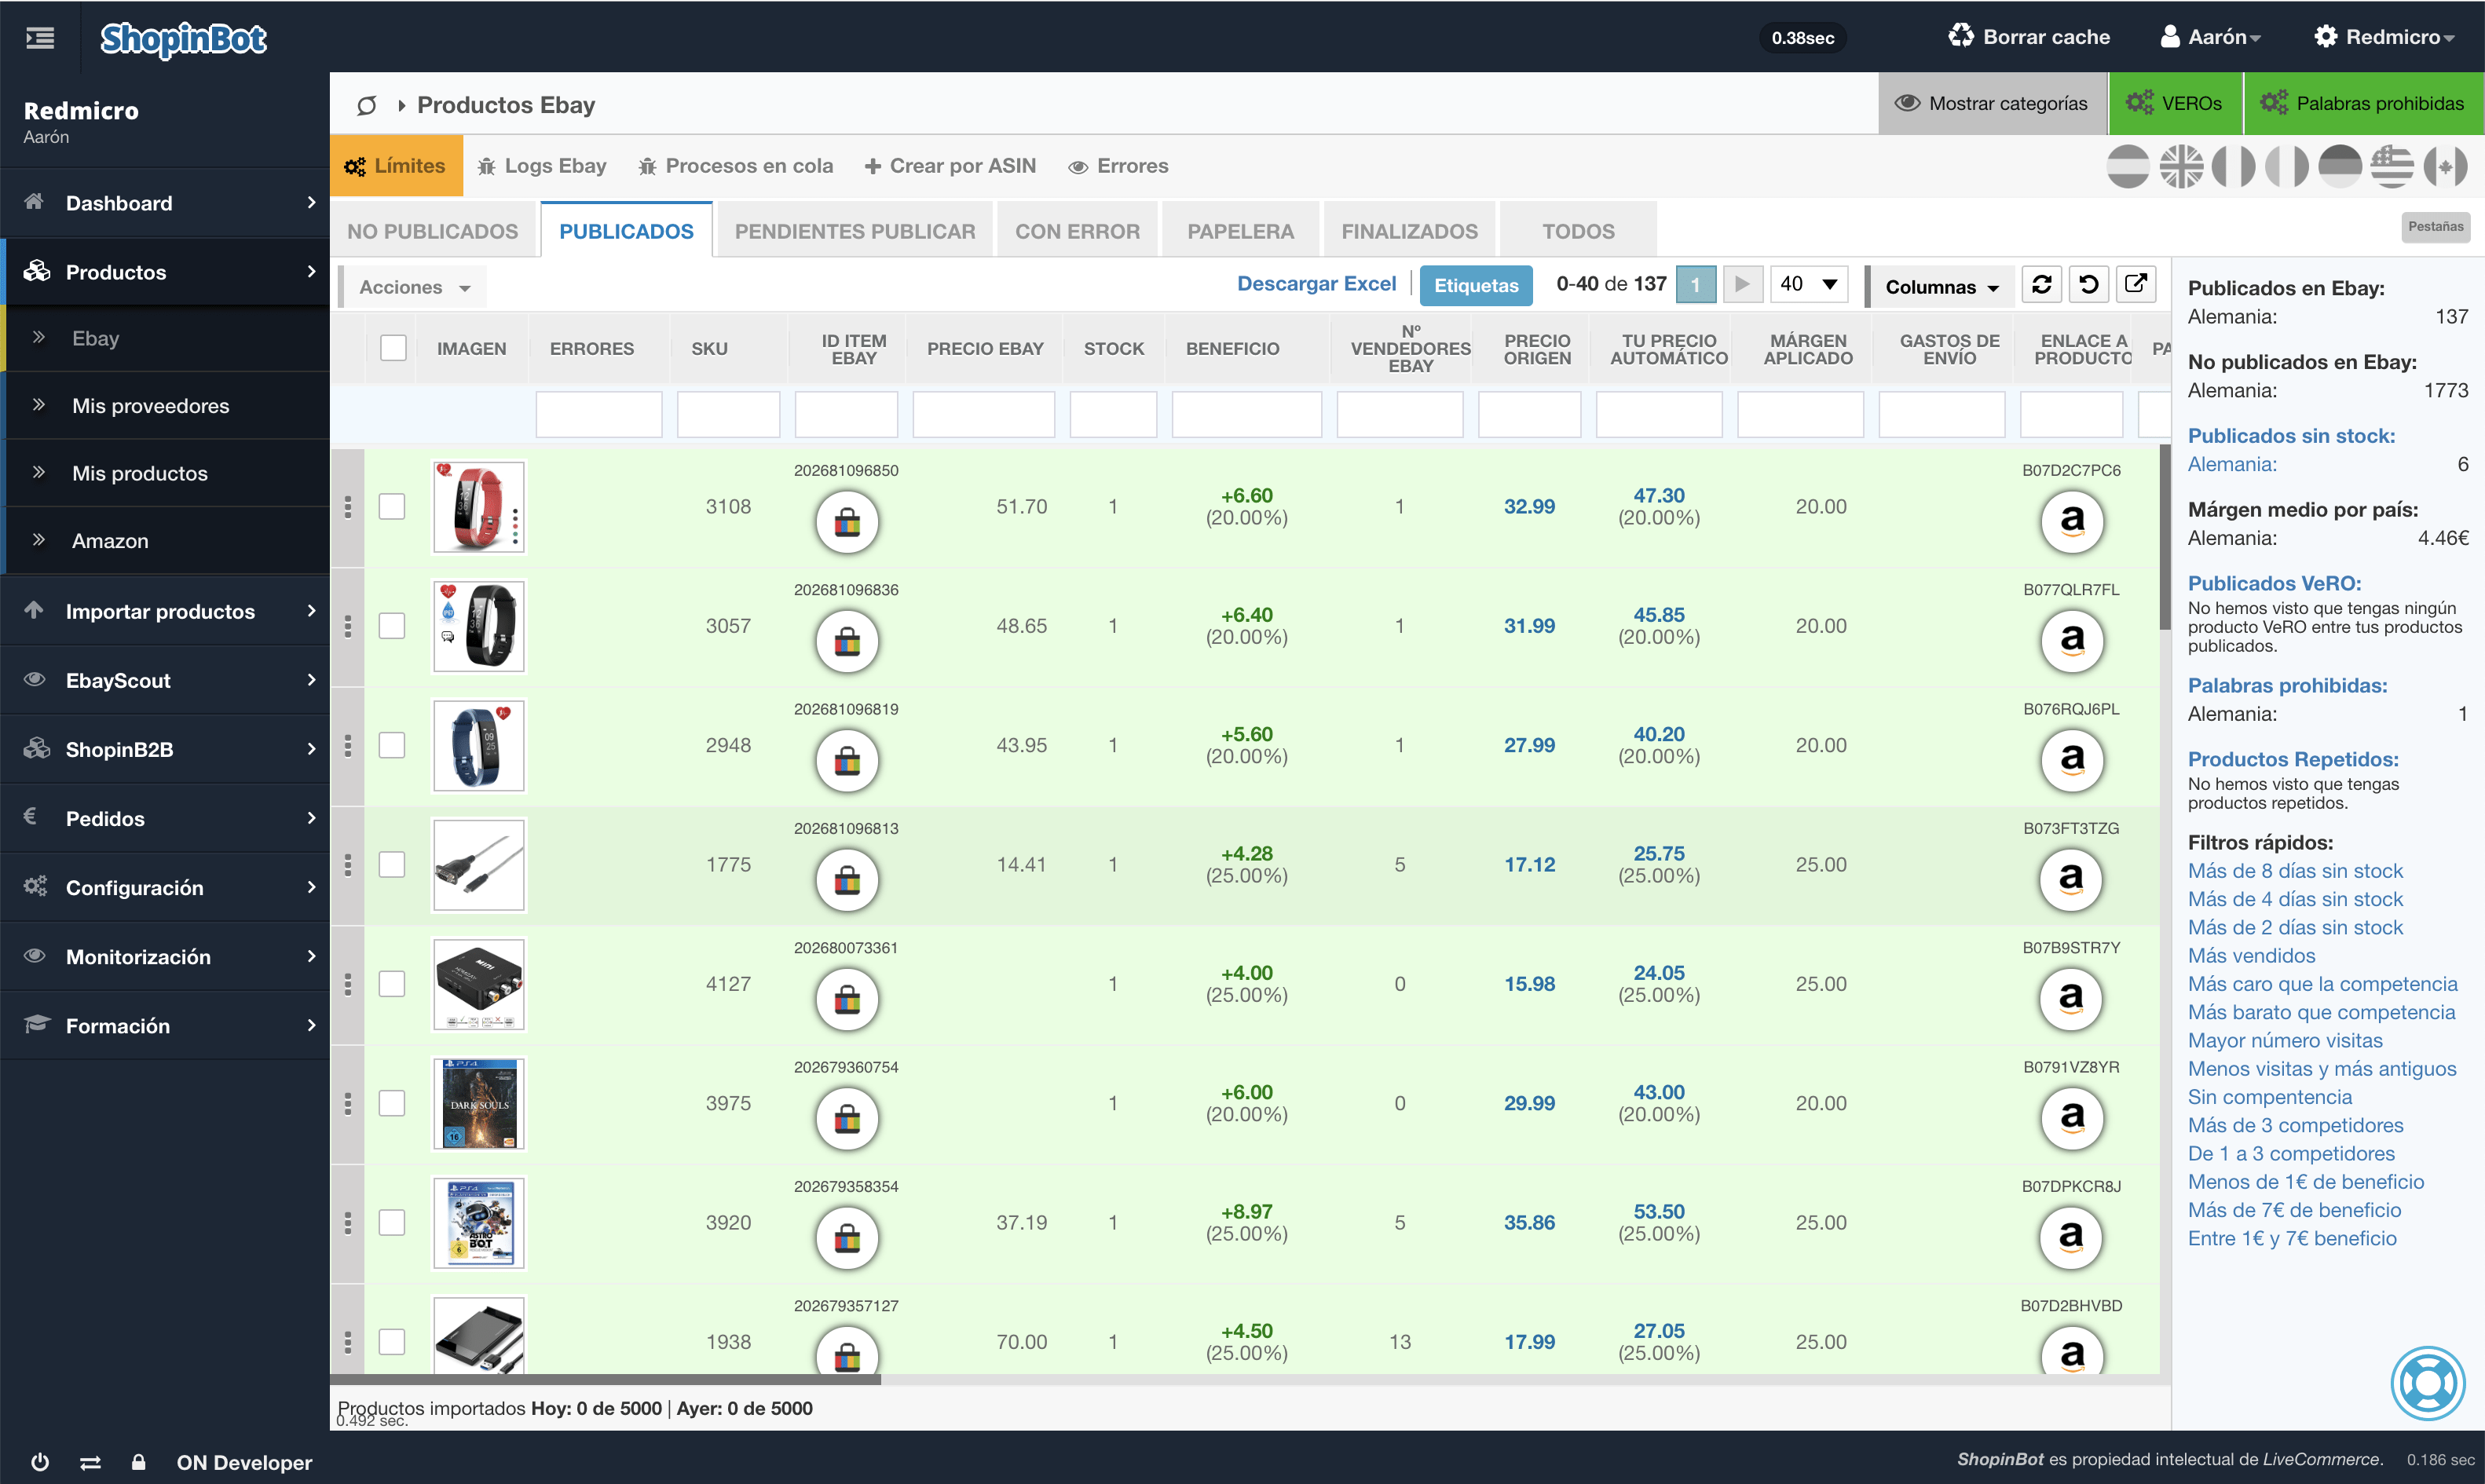
Task: Click the red smartwatch thumbnail for SKU 3108
Action: pyautogui.click(x=479, y=507)
